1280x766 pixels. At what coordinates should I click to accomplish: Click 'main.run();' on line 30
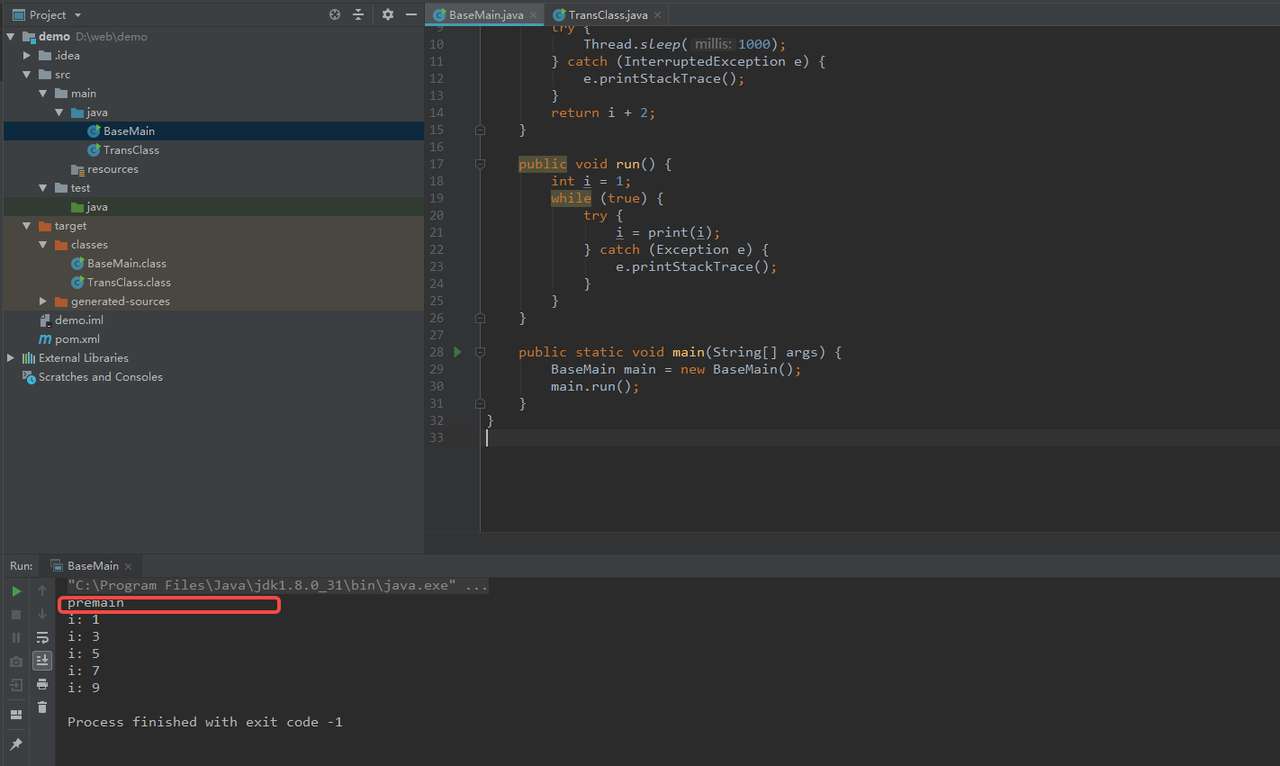click(595, 386)
